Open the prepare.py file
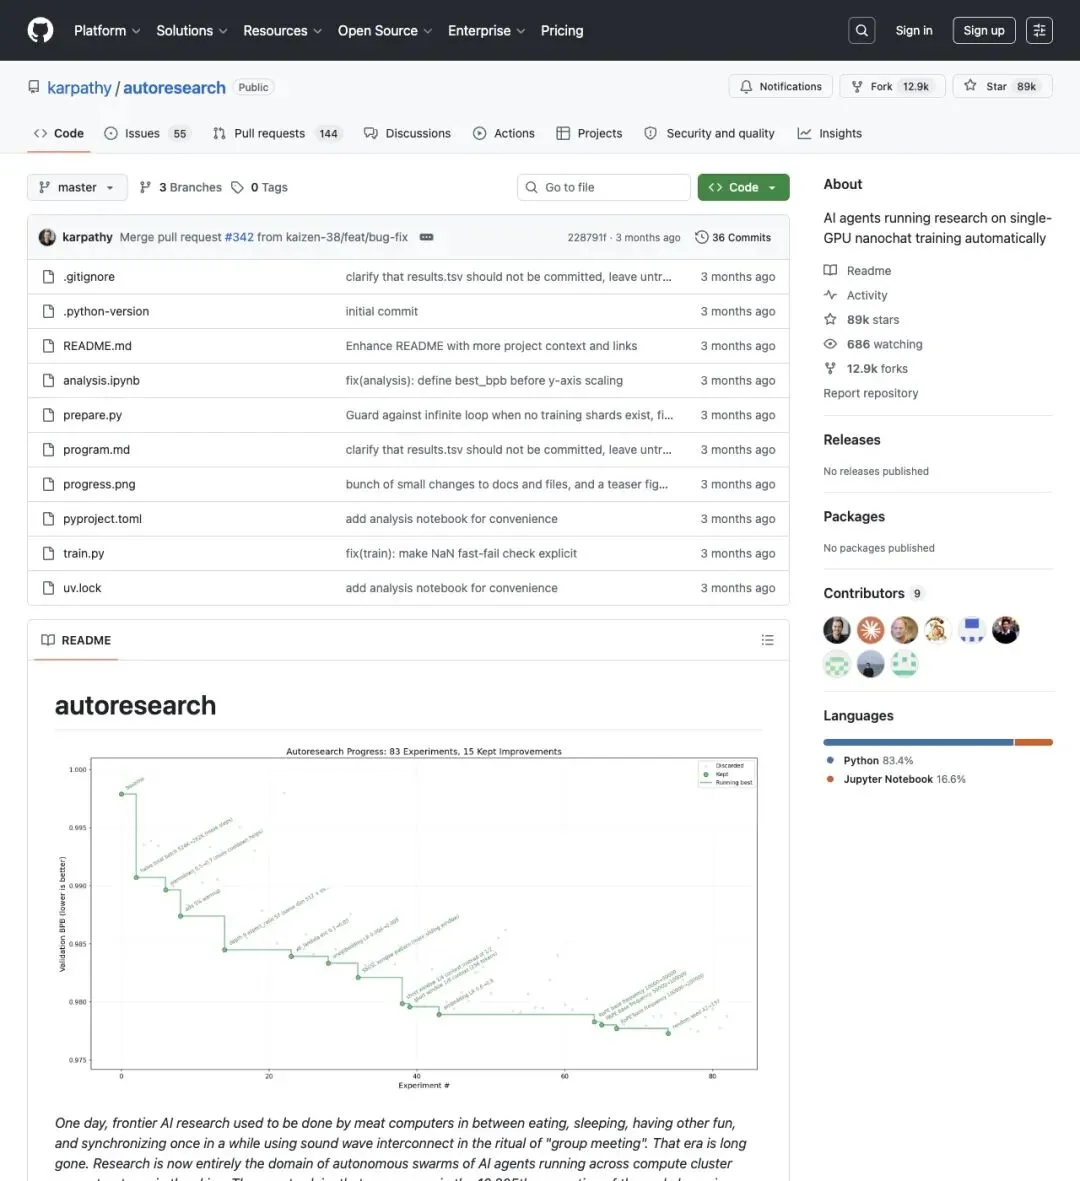Viewport: 1080px width, 1181px height. pyautogui.click(x=93, y=416)
